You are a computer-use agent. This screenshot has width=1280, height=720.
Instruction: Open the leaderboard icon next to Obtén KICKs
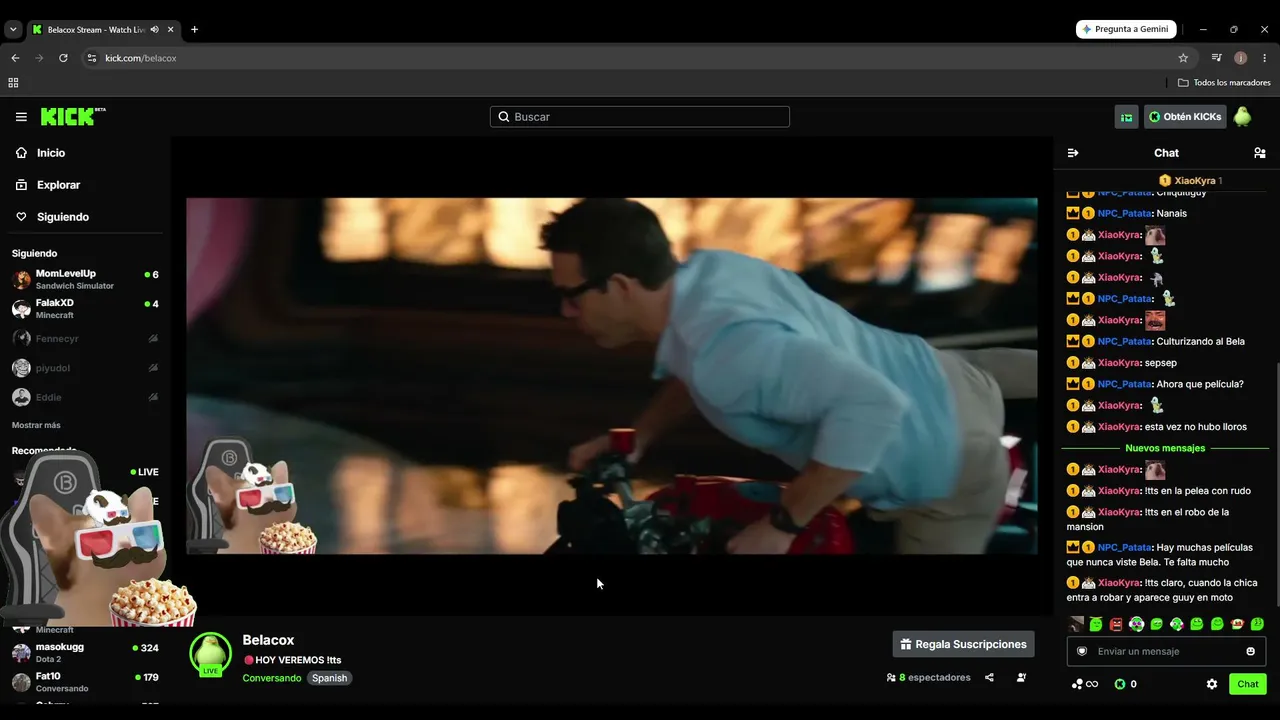pos(1126,117)
